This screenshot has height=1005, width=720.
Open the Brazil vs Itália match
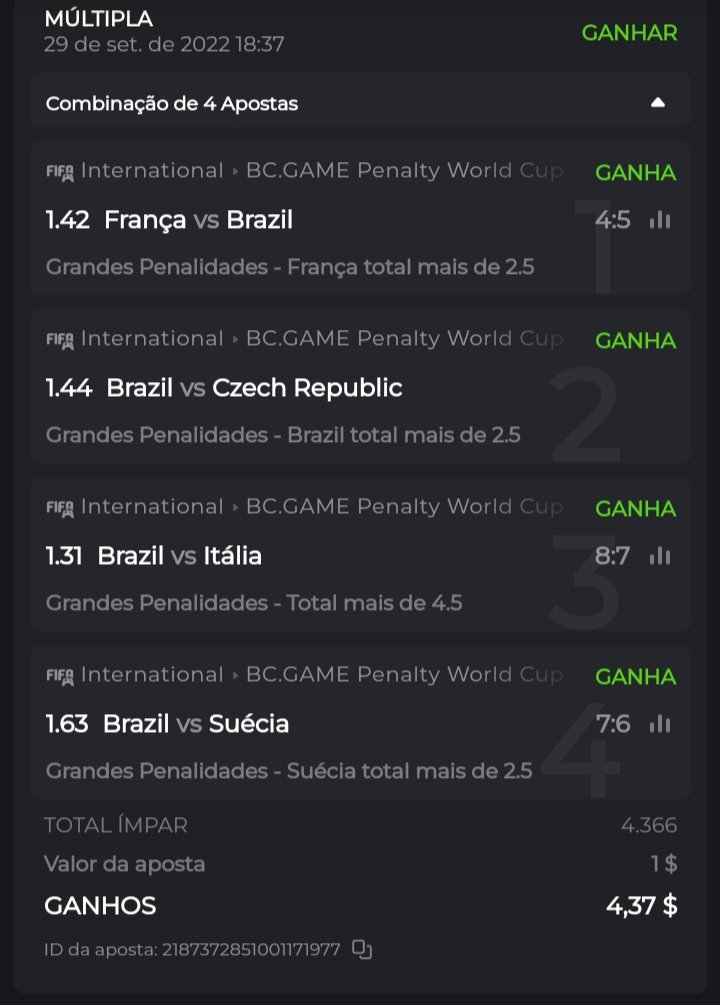(180, 556)
